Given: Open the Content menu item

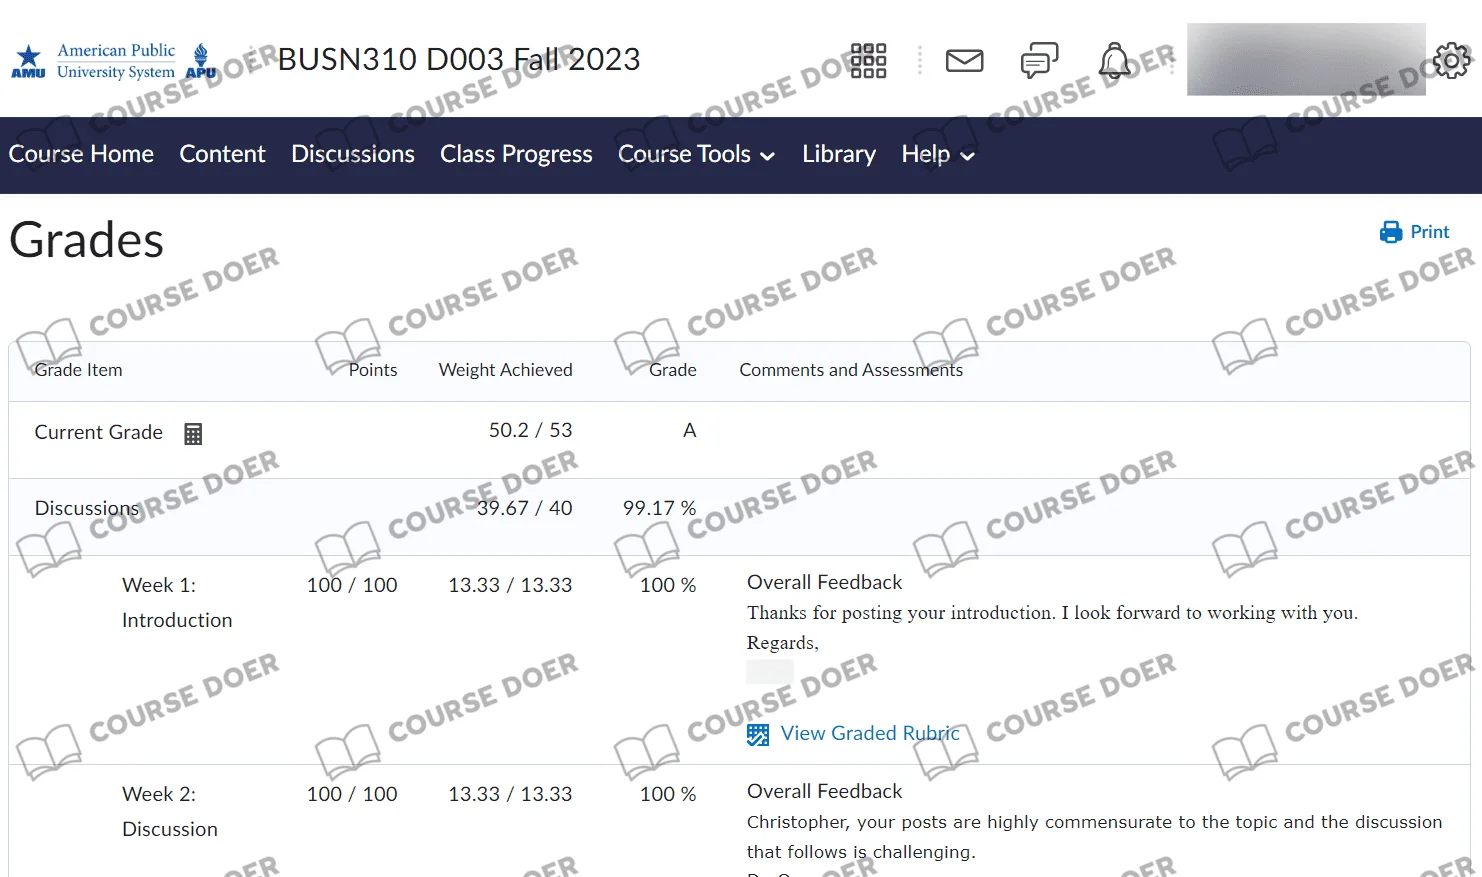Looking at the screenshot, I should 222,154.
